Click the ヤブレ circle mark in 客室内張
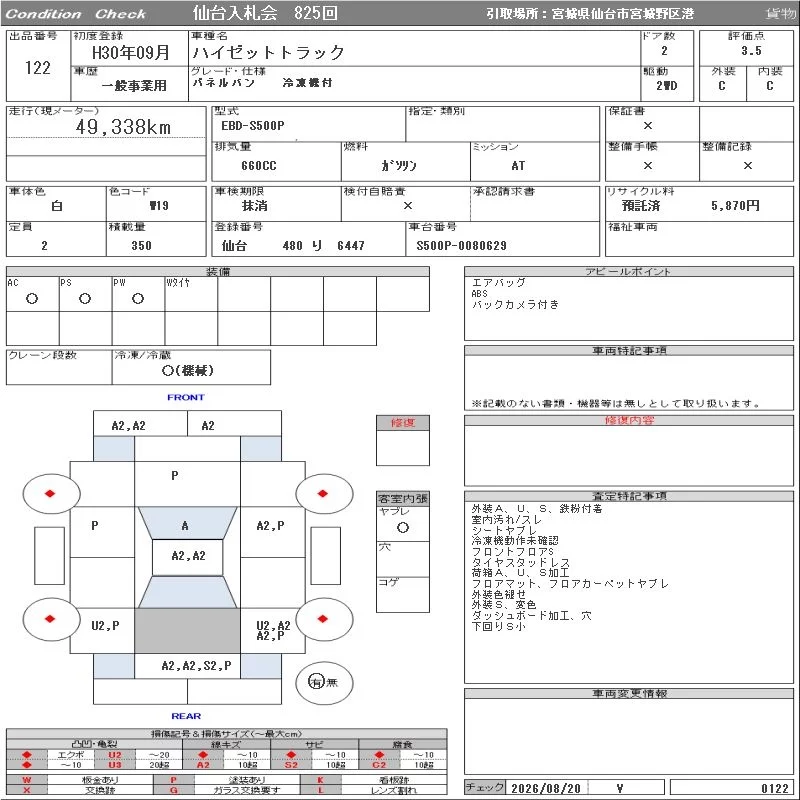Image resolution: width=800 pixels, height=800 pixels. point(403,528)
